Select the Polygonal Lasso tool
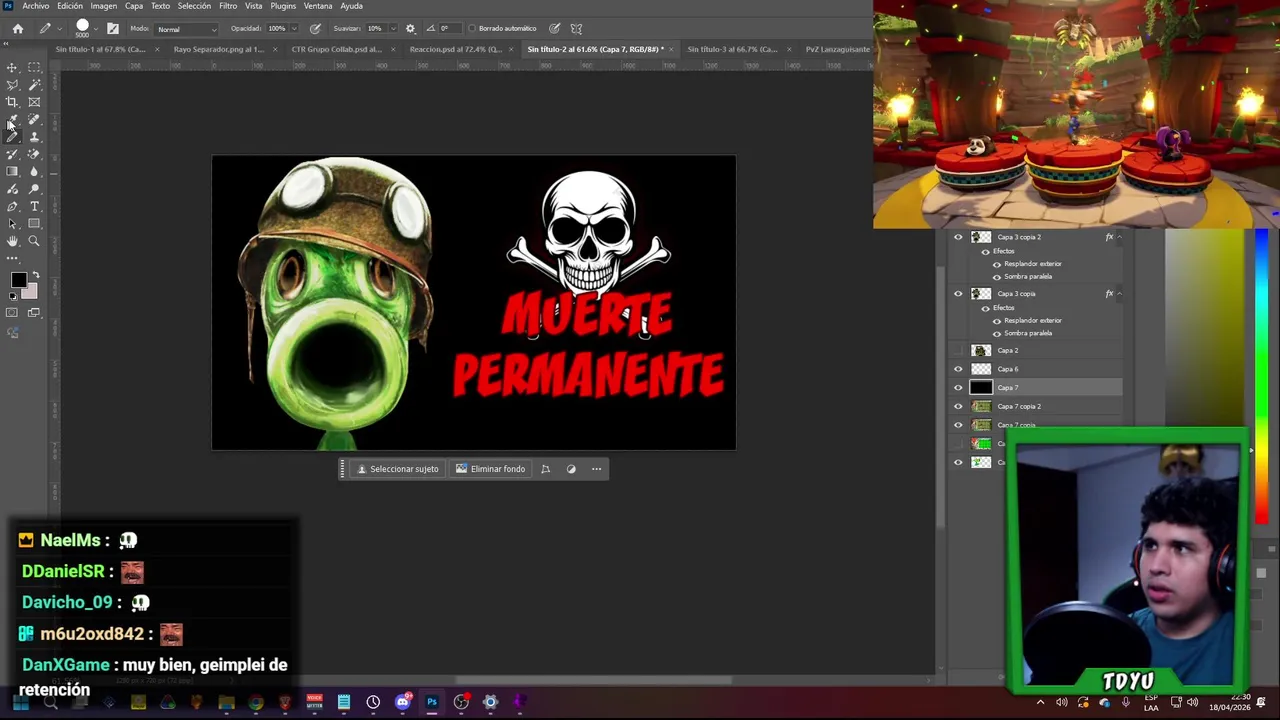 point(12,85)
